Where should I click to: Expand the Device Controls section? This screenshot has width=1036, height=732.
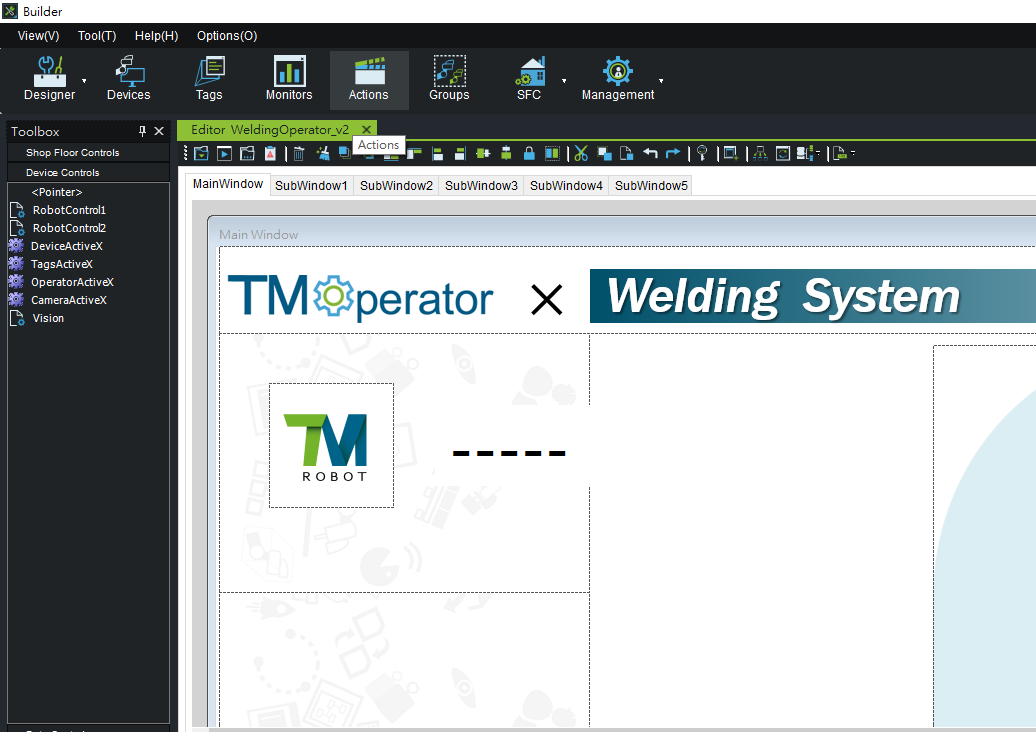coord(88,172)
